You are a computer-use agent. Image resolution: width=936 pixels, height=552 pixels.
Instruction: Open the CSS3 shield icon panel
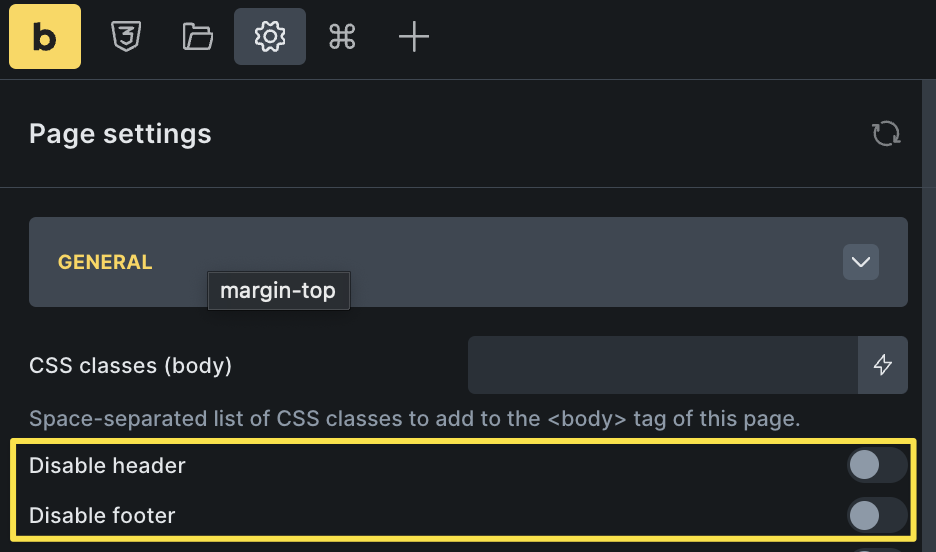126,36
